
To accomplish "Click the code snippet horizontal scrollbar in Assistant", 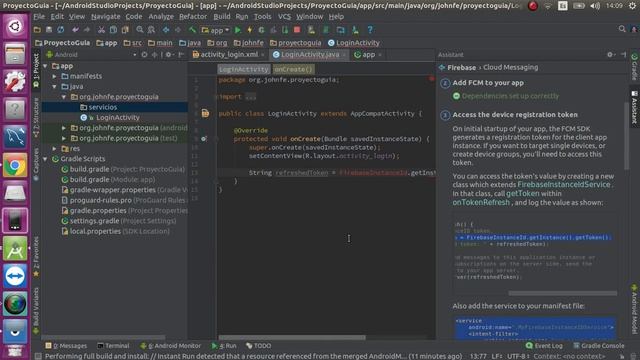I will [562, 293].
